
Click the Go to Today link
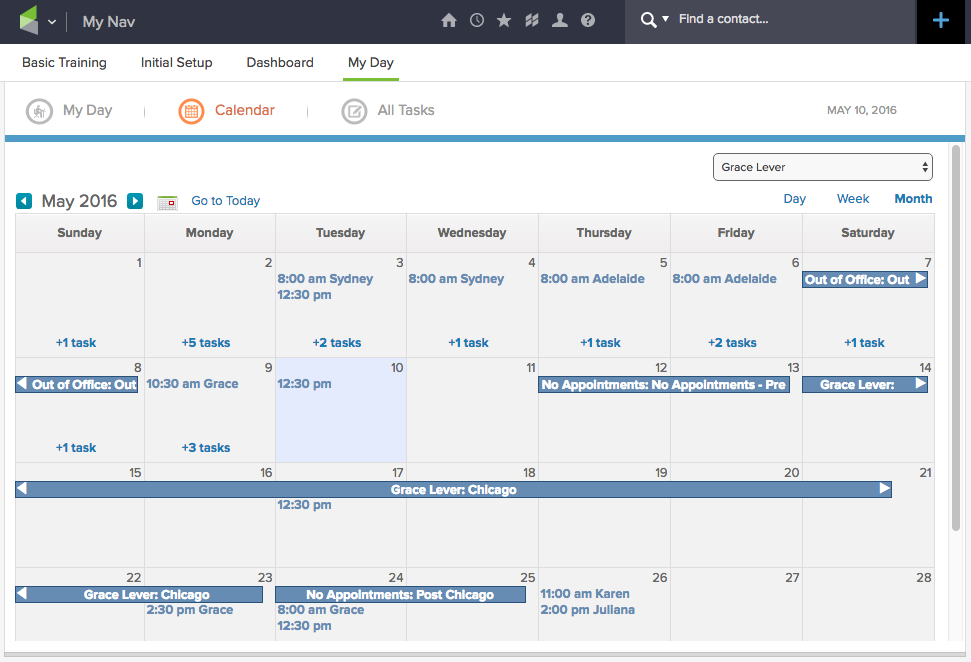click(225, 201)
